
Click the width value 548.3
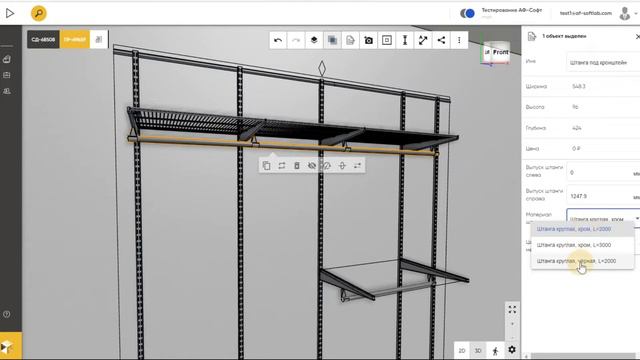point(579,87)
